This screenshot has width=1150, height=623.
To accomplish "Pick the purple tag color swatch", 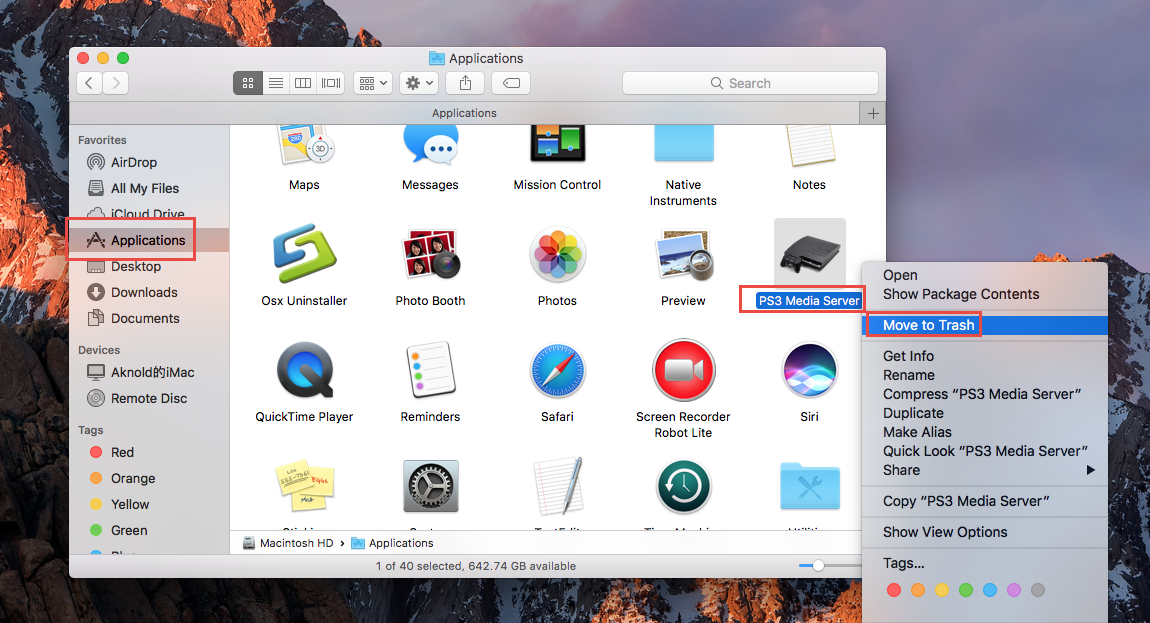I will coord(1013,590).
